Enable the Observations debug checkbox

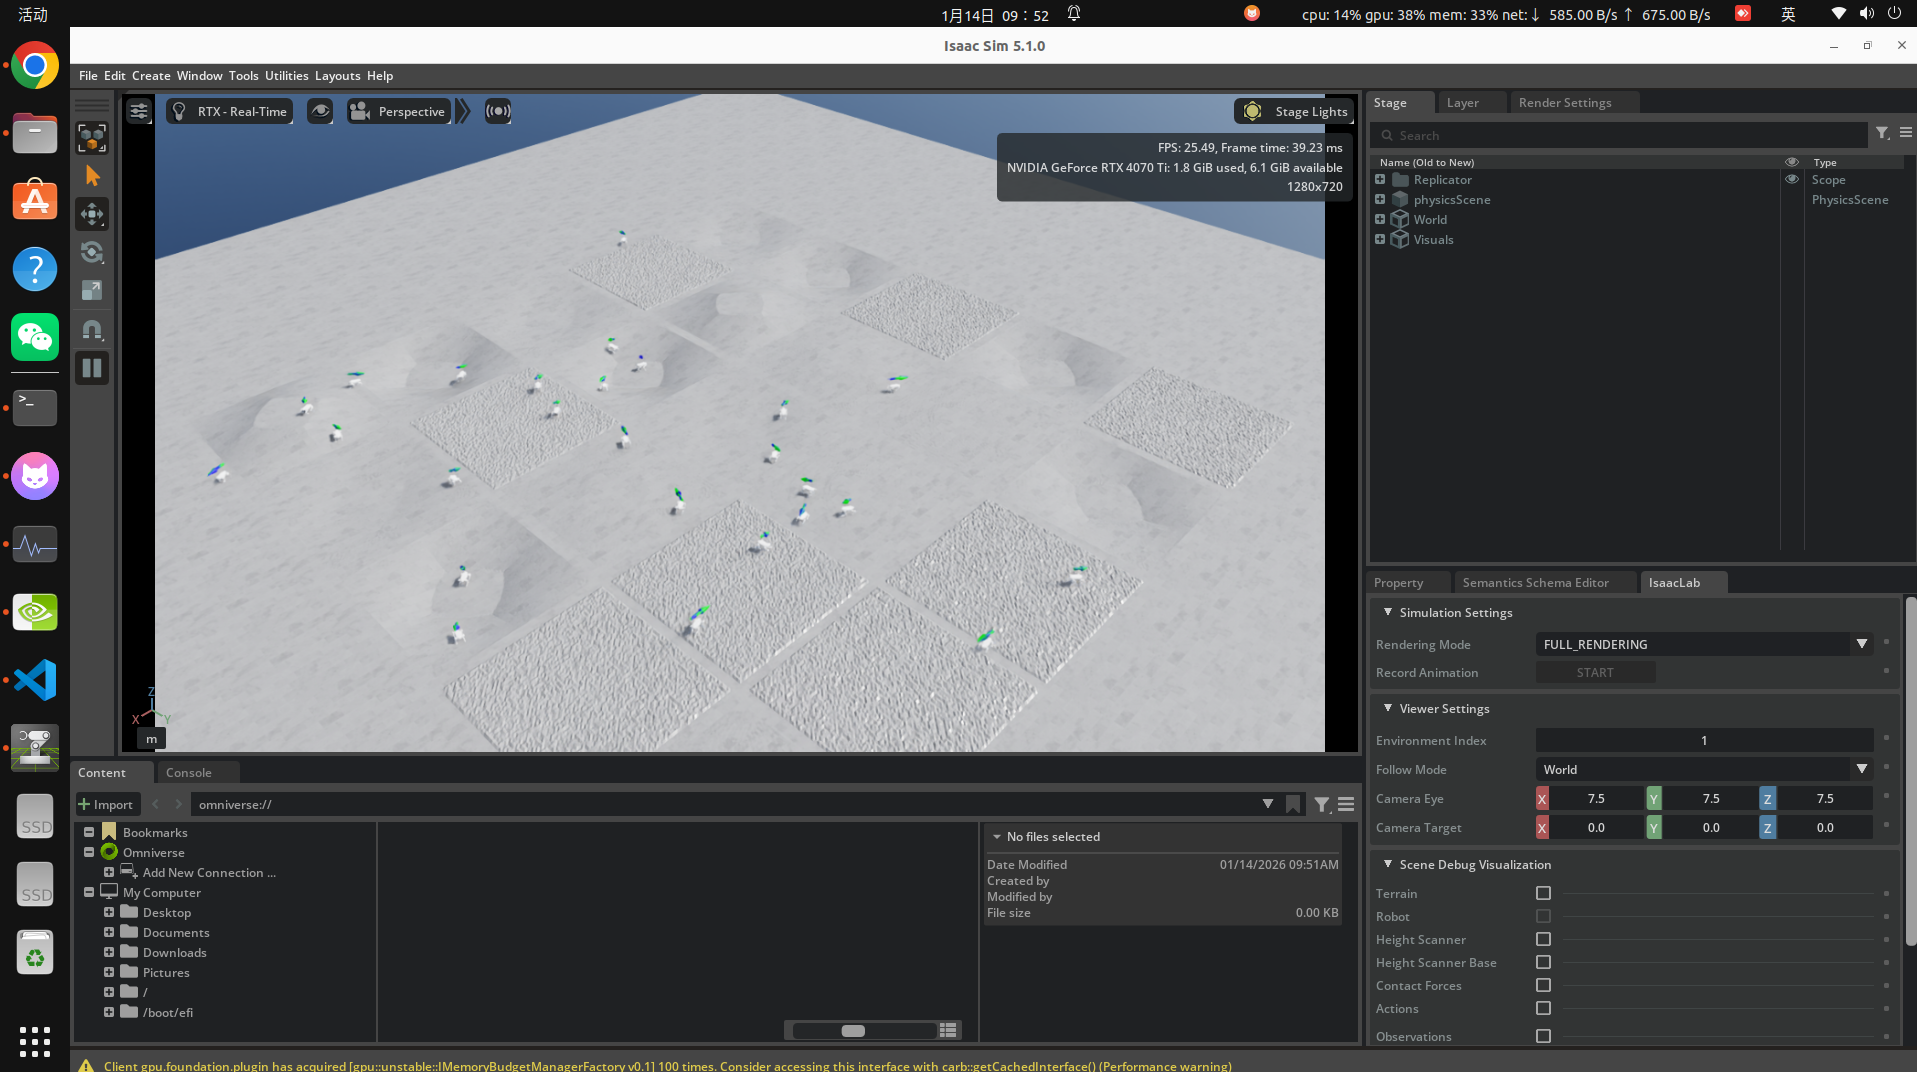point(1543,1036)
